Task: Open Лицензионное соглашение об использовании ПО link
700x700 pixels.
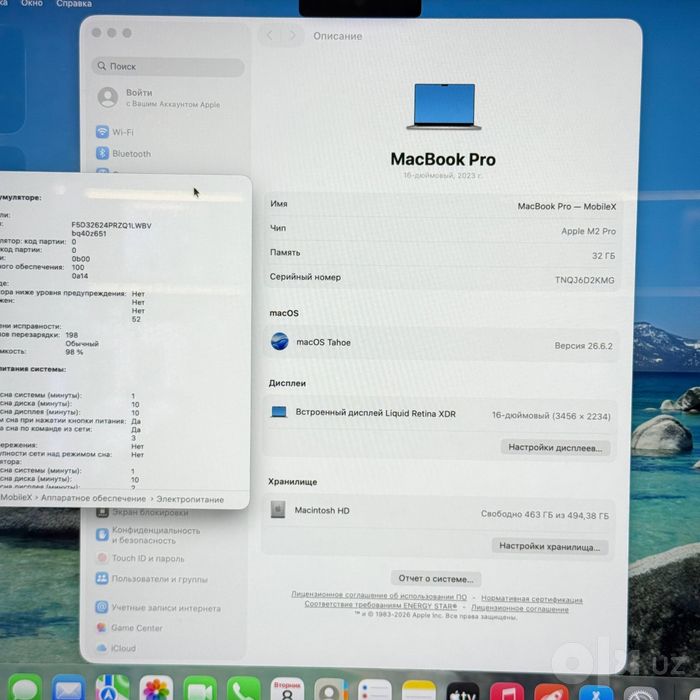Action: (379, 596)
